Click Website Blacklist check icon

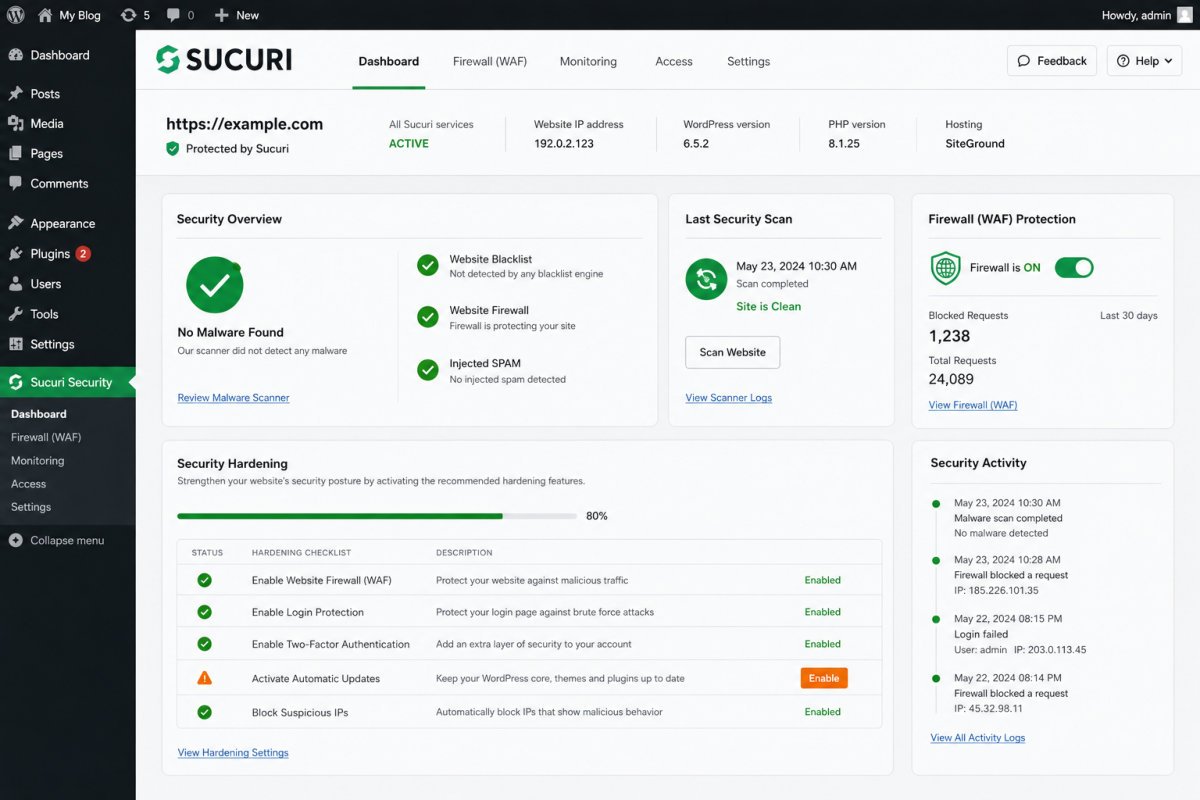[428, 265]
